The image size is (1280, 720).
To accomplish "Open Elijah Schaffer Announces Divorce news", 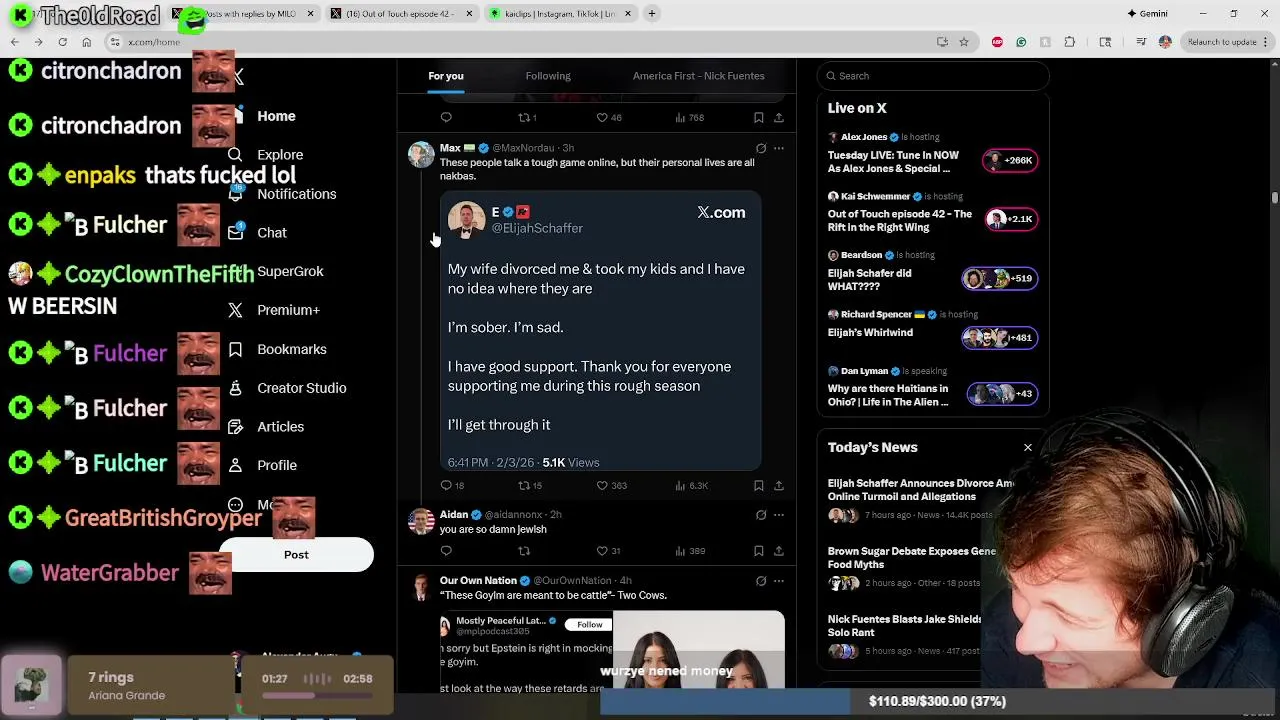I will click(920, 500).
